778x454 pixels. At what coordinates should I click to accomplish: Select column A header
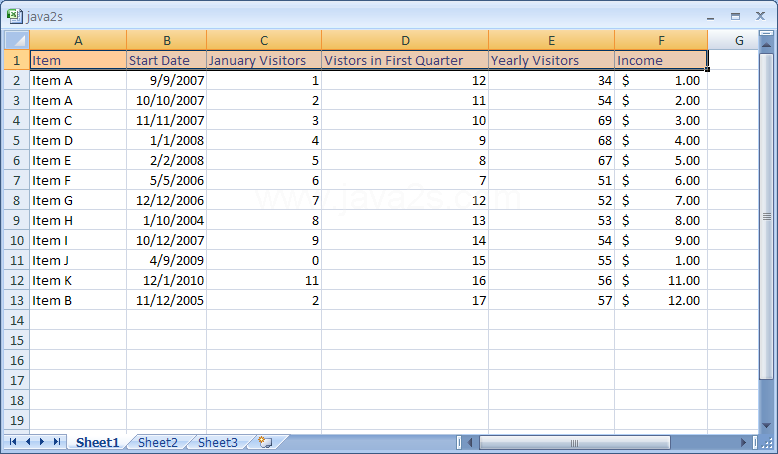tap(78, 40)
